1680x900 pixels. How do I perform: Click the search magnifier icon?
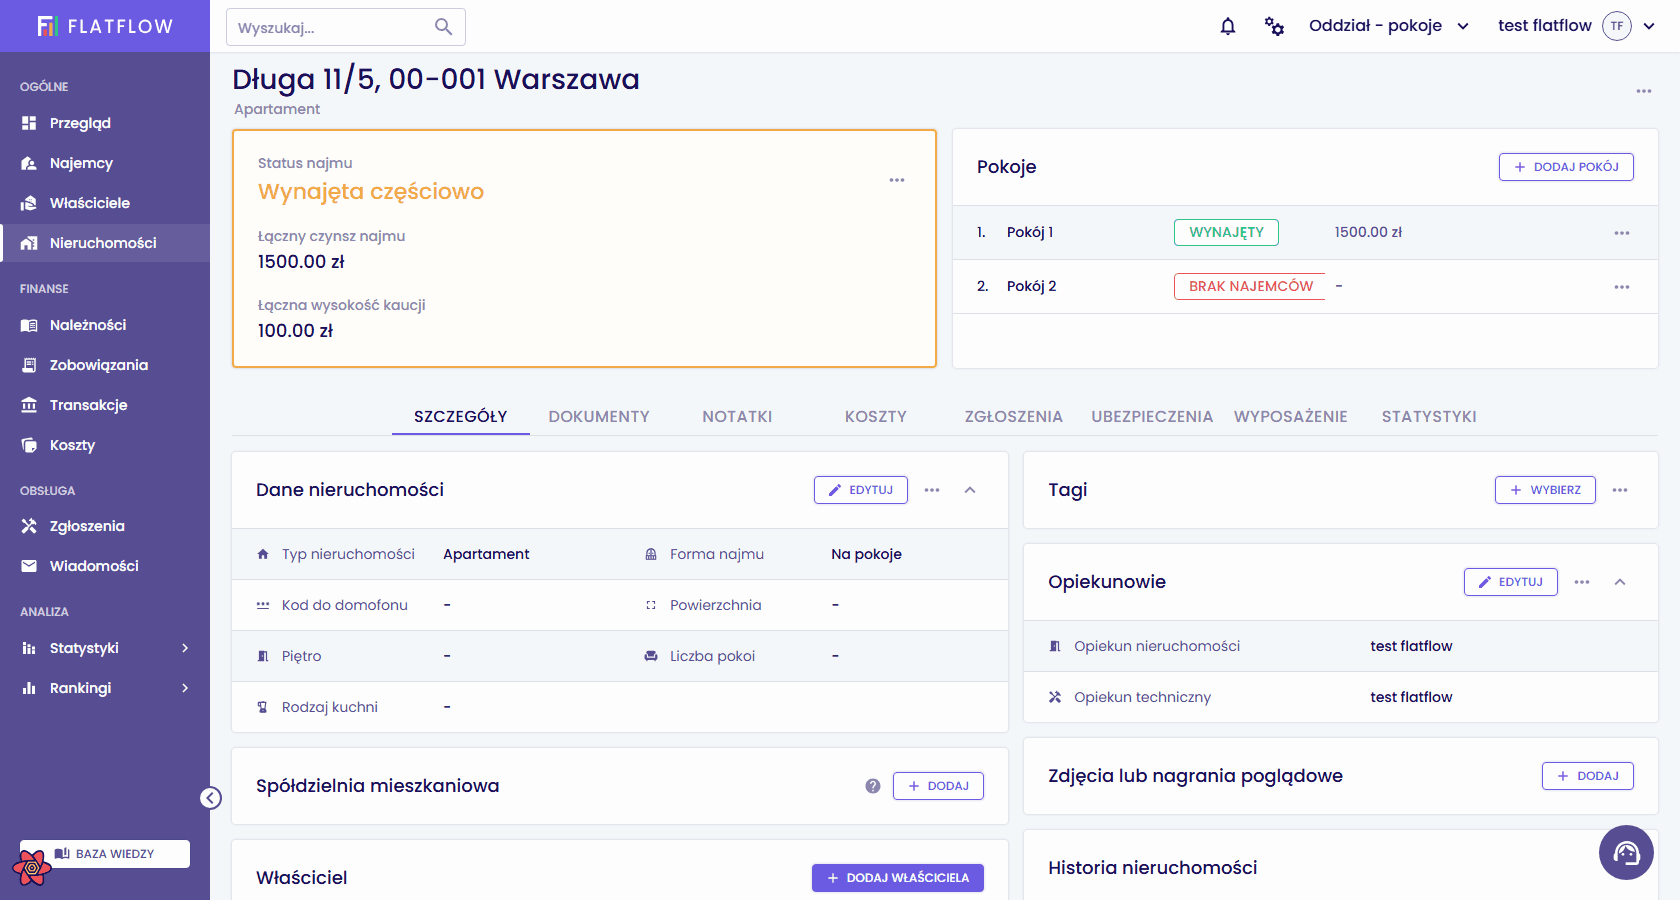point(443,27)
